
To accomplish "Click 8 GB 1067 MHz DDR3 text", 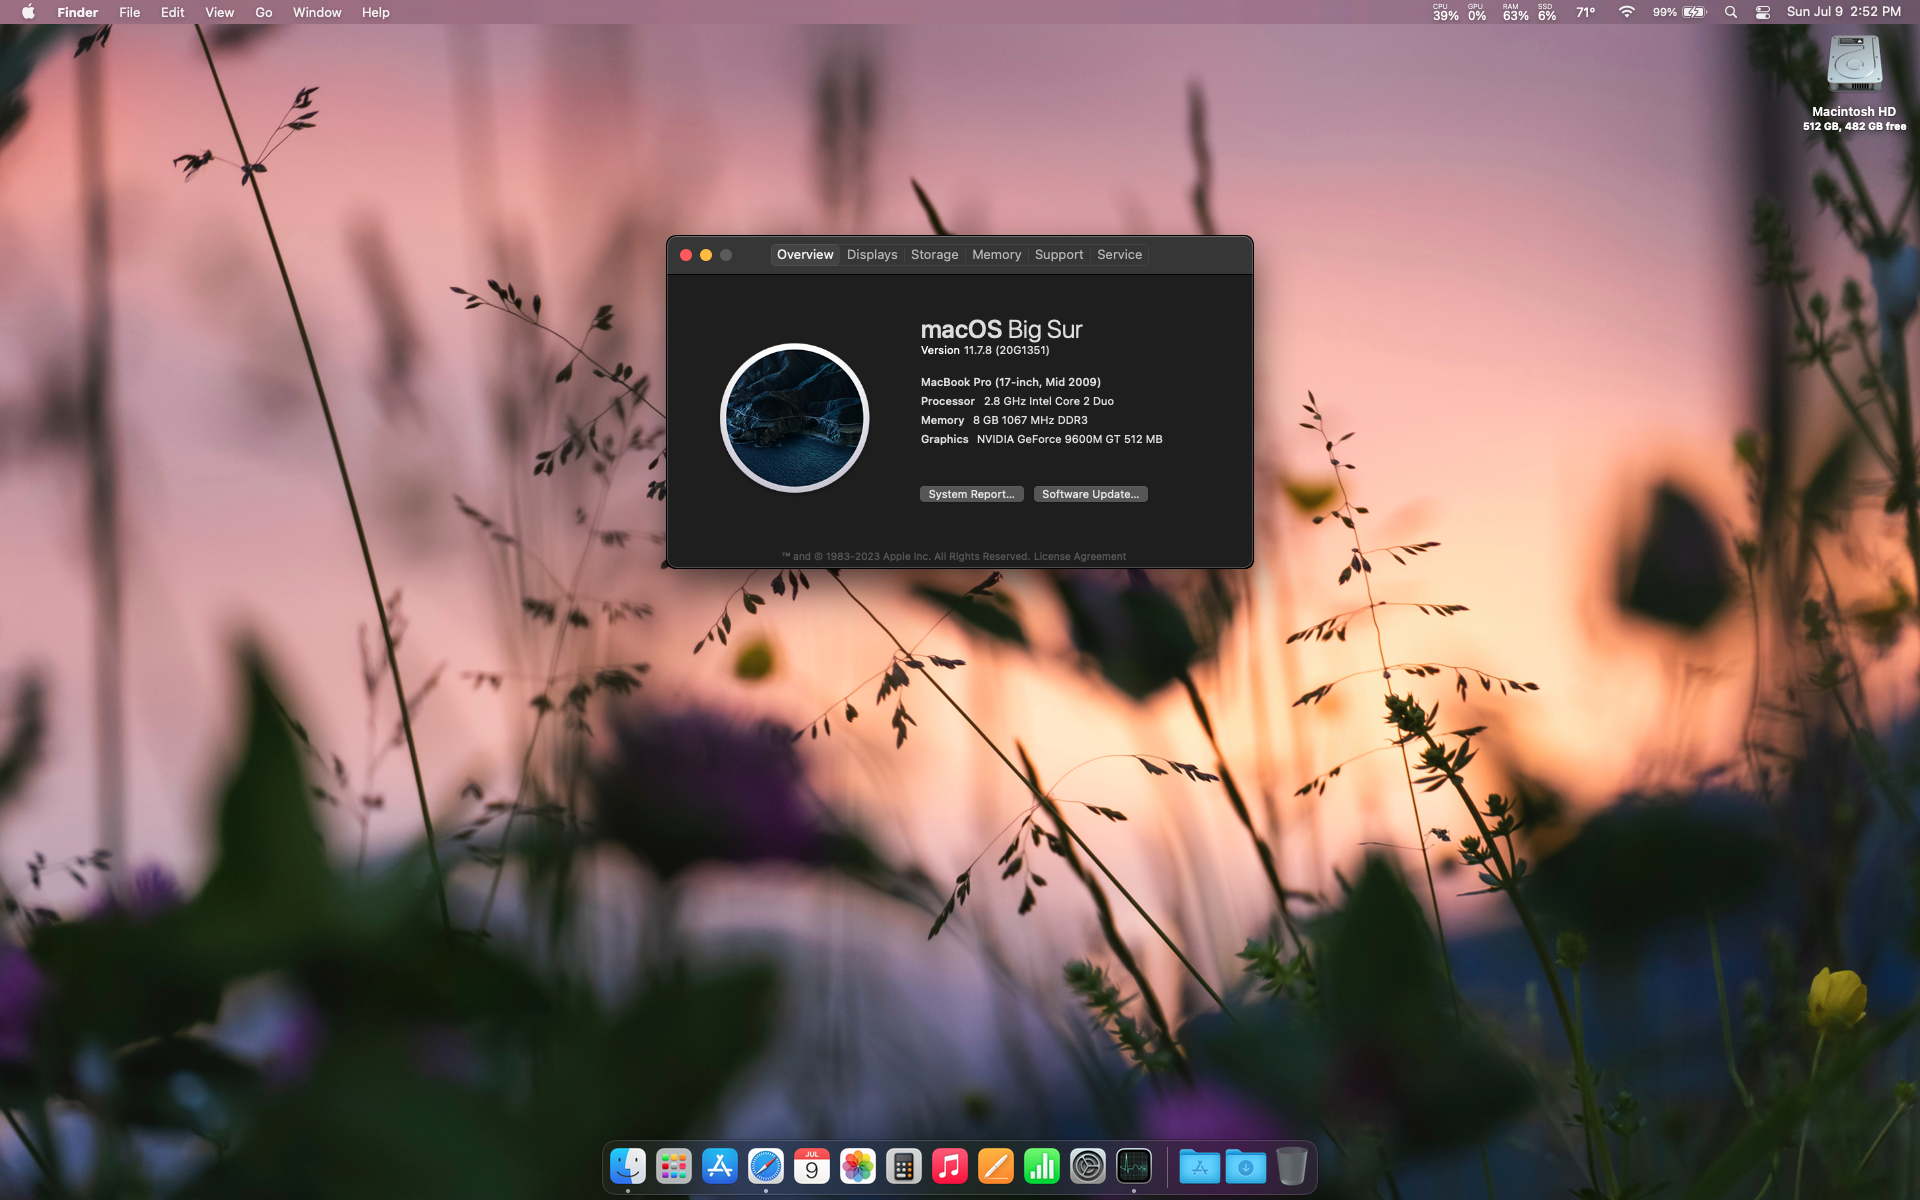I will pos(1030,420).
